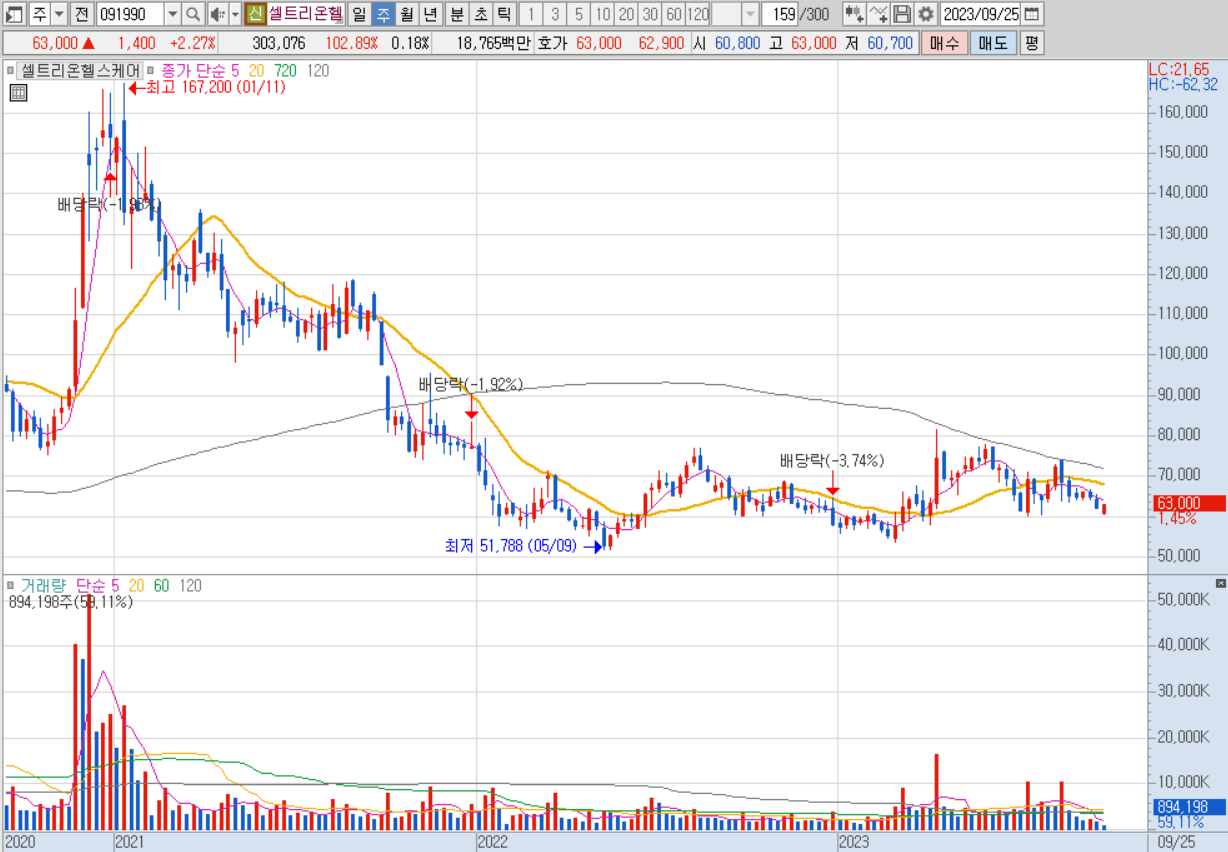Expand the speaker options dropdown arrow
The height and width of the screenshot is (852, 1228).
coord(235,14)
